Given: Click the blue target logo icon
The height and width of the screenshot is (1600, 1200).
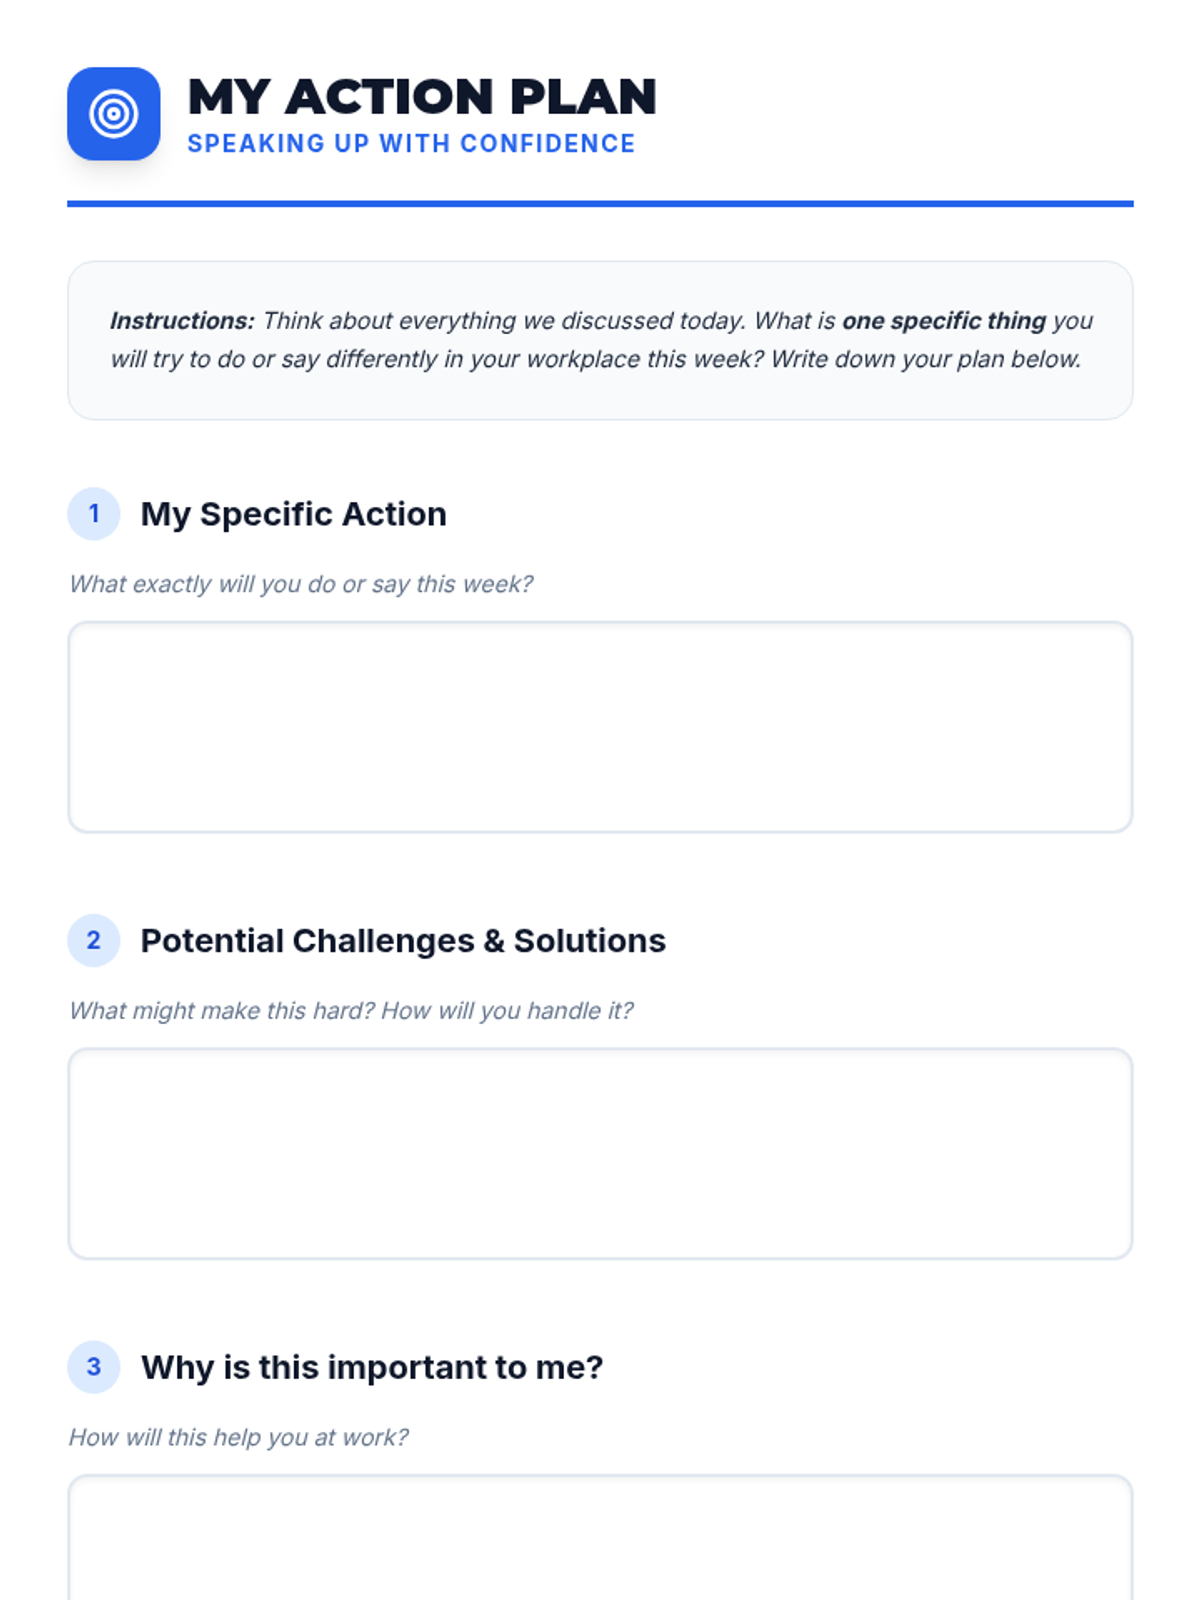Looking at the screenshot, I should point(114,114).
